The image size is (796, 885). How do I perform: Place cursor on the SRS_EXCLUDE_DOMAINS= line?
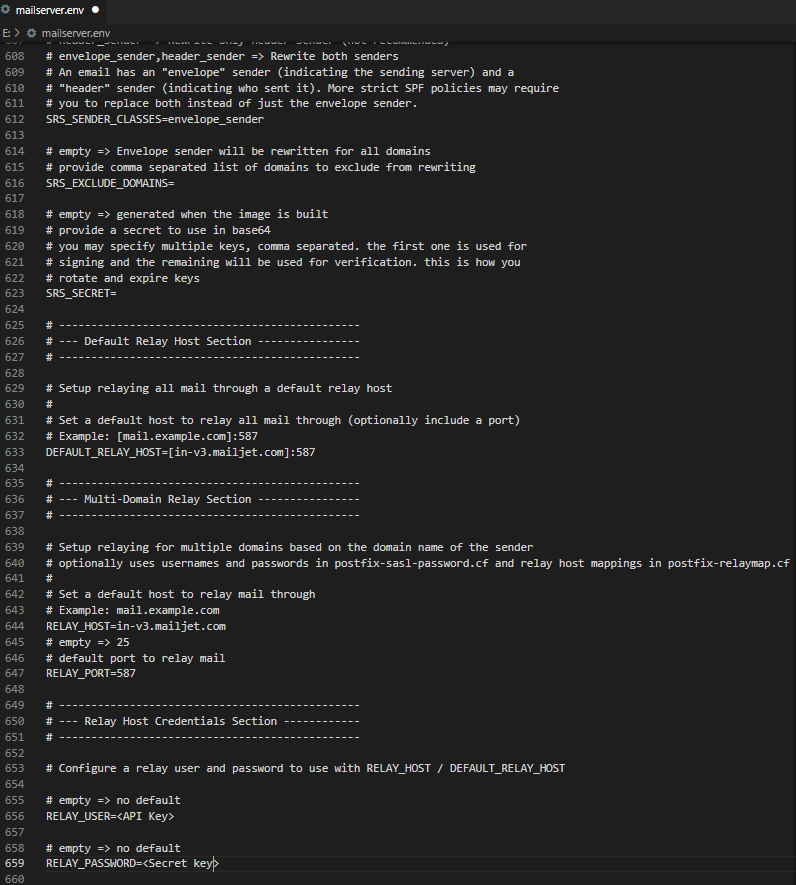pos(109,183)
